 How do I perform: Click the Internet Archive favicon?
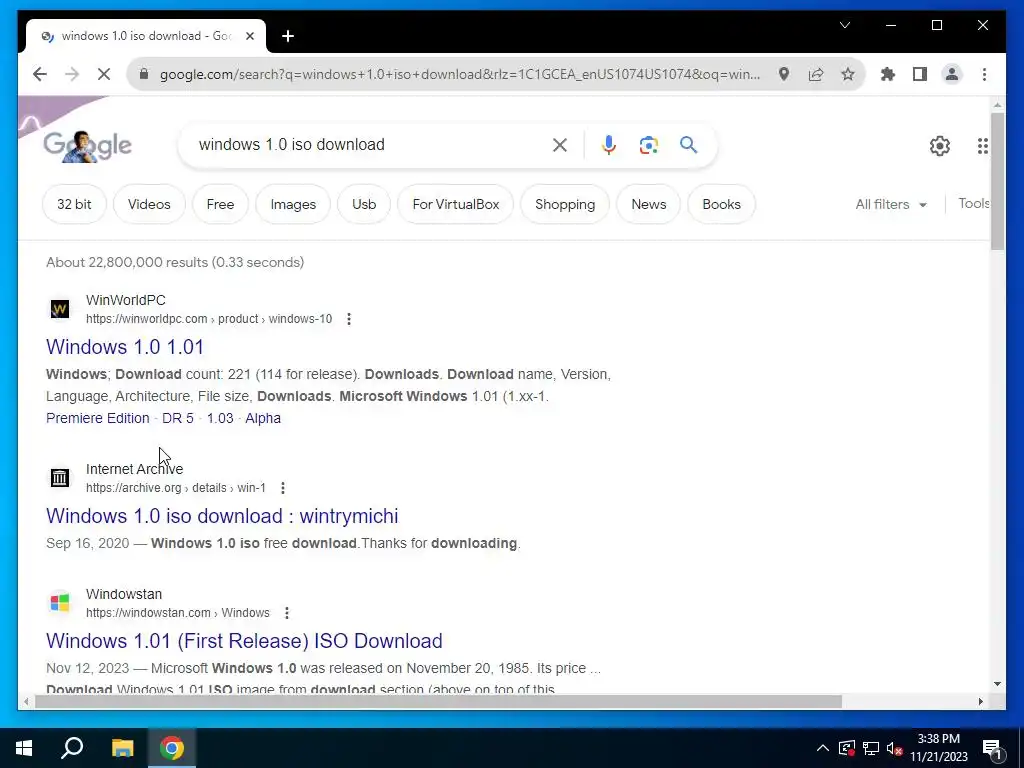[59, 478]
